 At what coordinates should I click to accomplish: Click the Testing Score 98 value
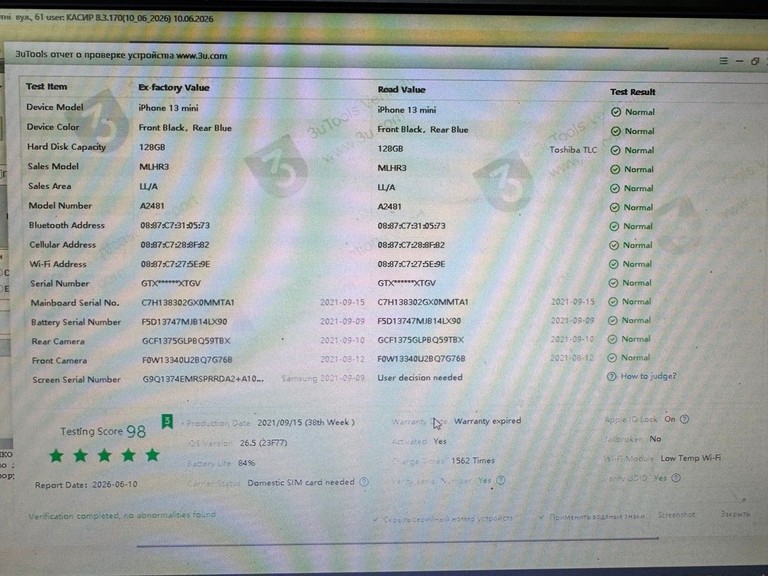136,431
